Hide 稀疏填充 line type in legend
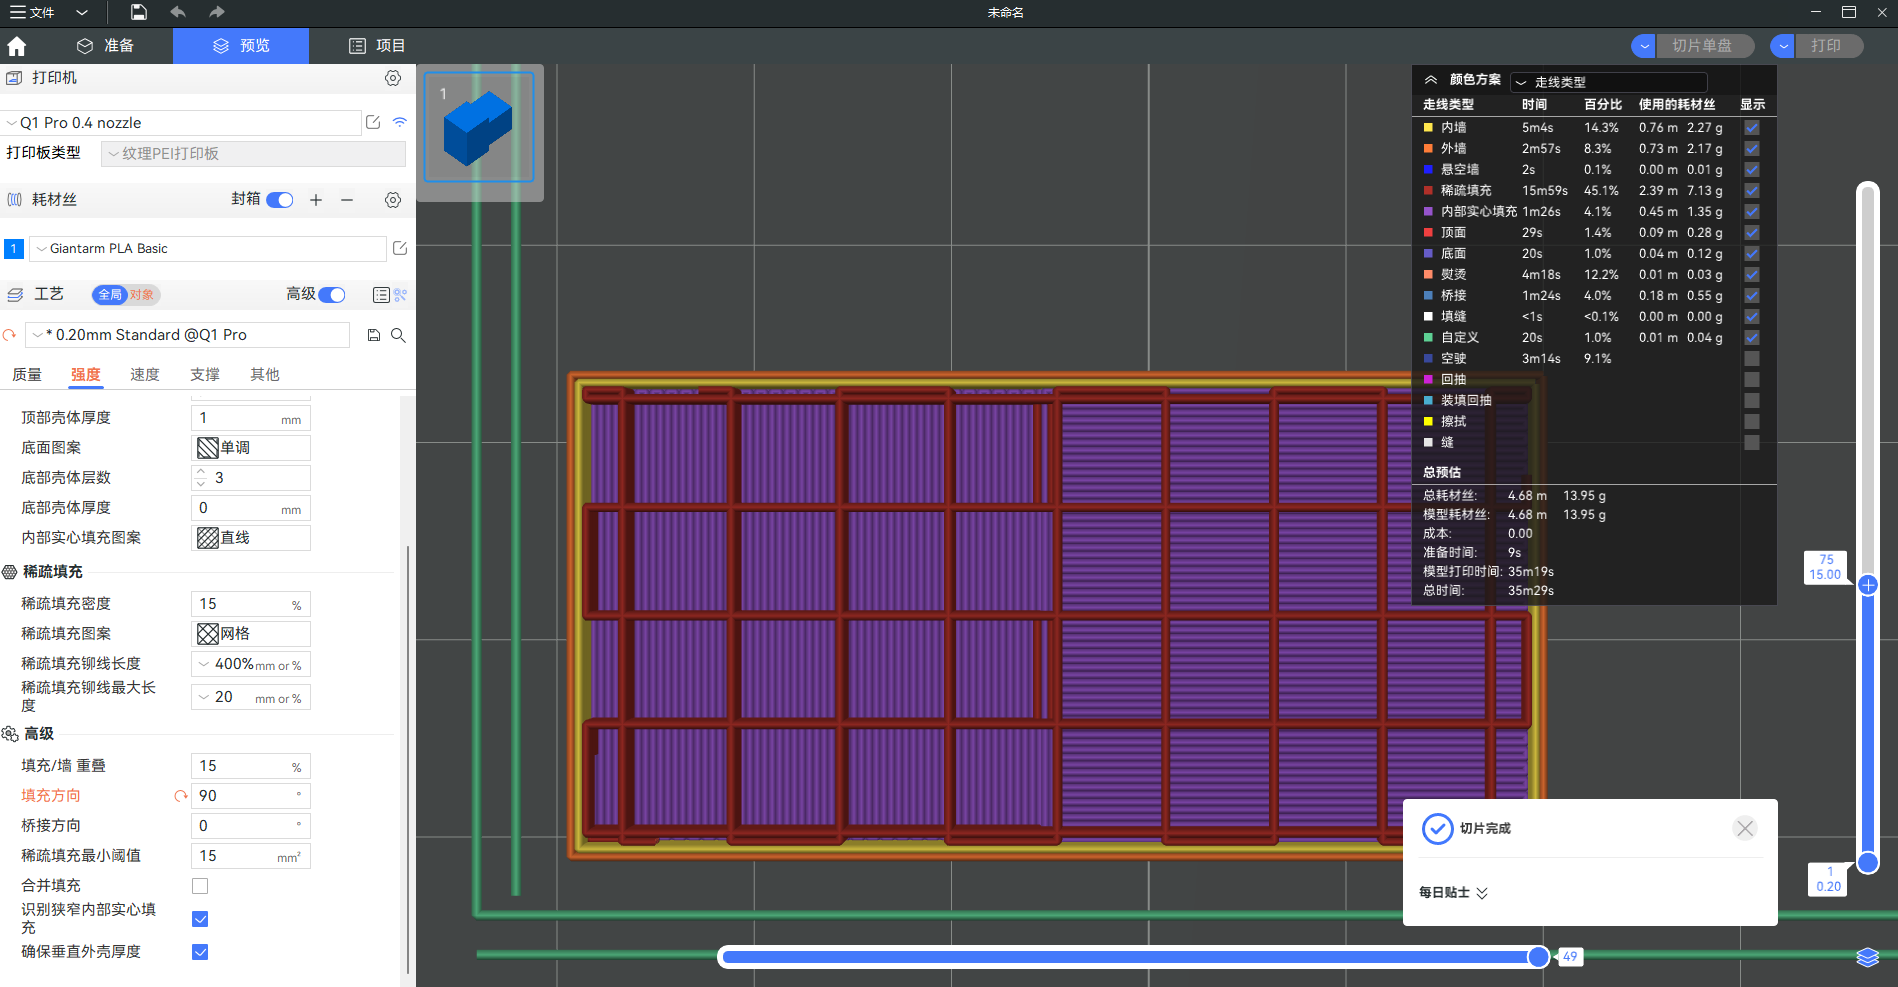This screenshot has width=1898, height=987. click(1752, 190)
